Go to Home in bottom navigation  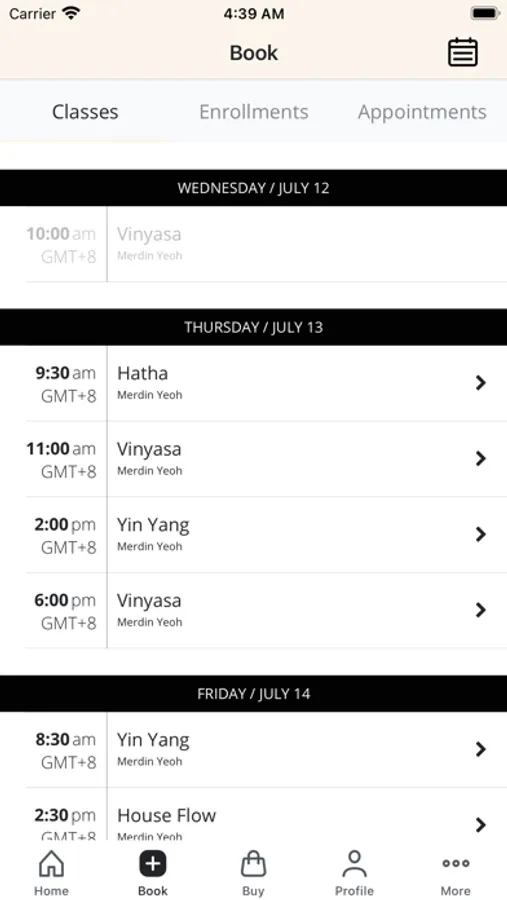click(x=51, y=872)
